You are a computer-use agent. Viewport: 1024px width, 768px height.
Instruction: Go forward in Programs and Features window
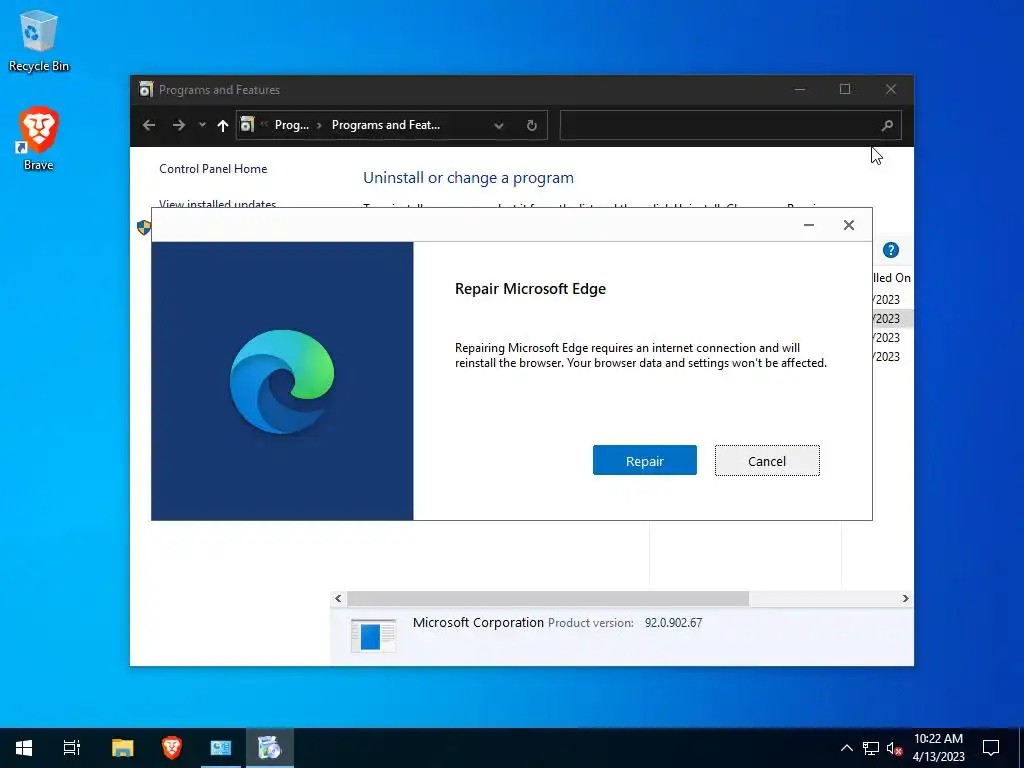(178, 125)
